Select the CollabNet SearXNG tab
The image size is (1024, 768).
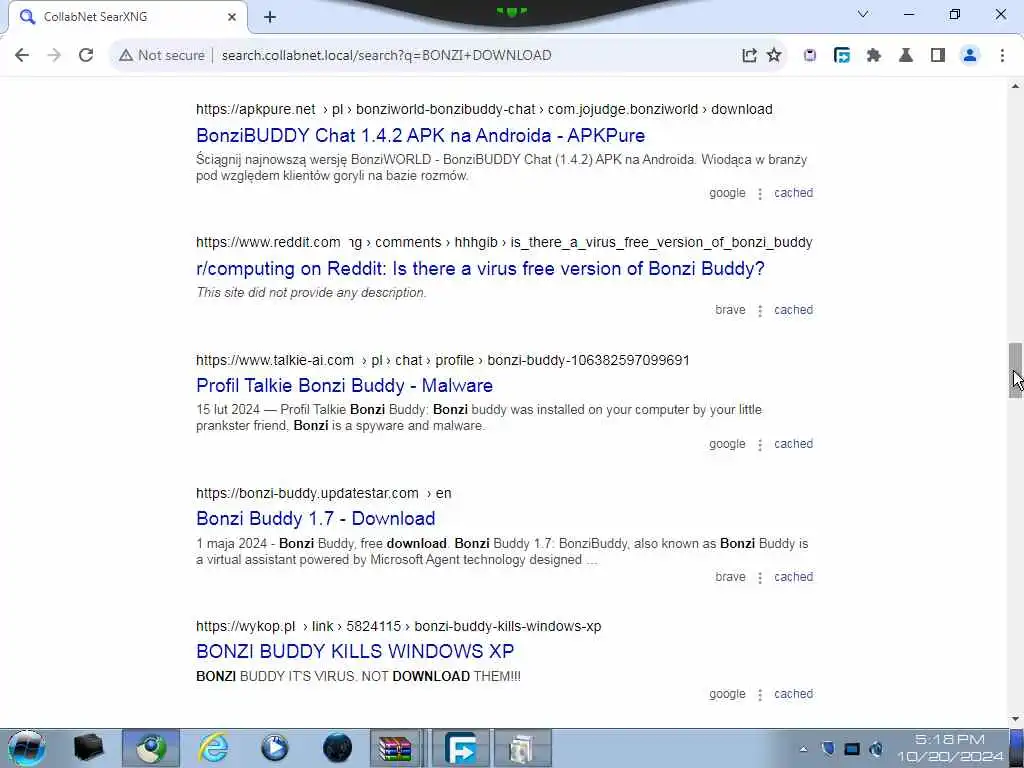coord(127,17)
